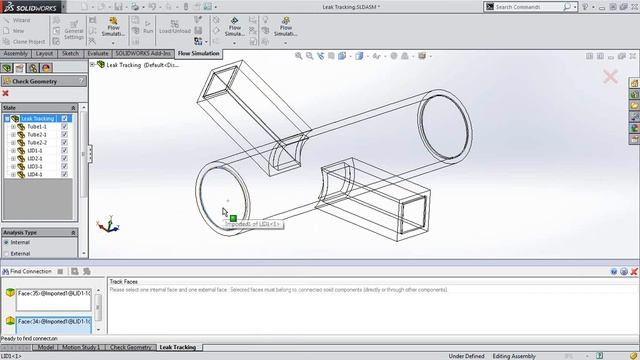Screen dimensions: 640x360
Task: Switch to the Assembly ribbon tab
Action: 15,53
